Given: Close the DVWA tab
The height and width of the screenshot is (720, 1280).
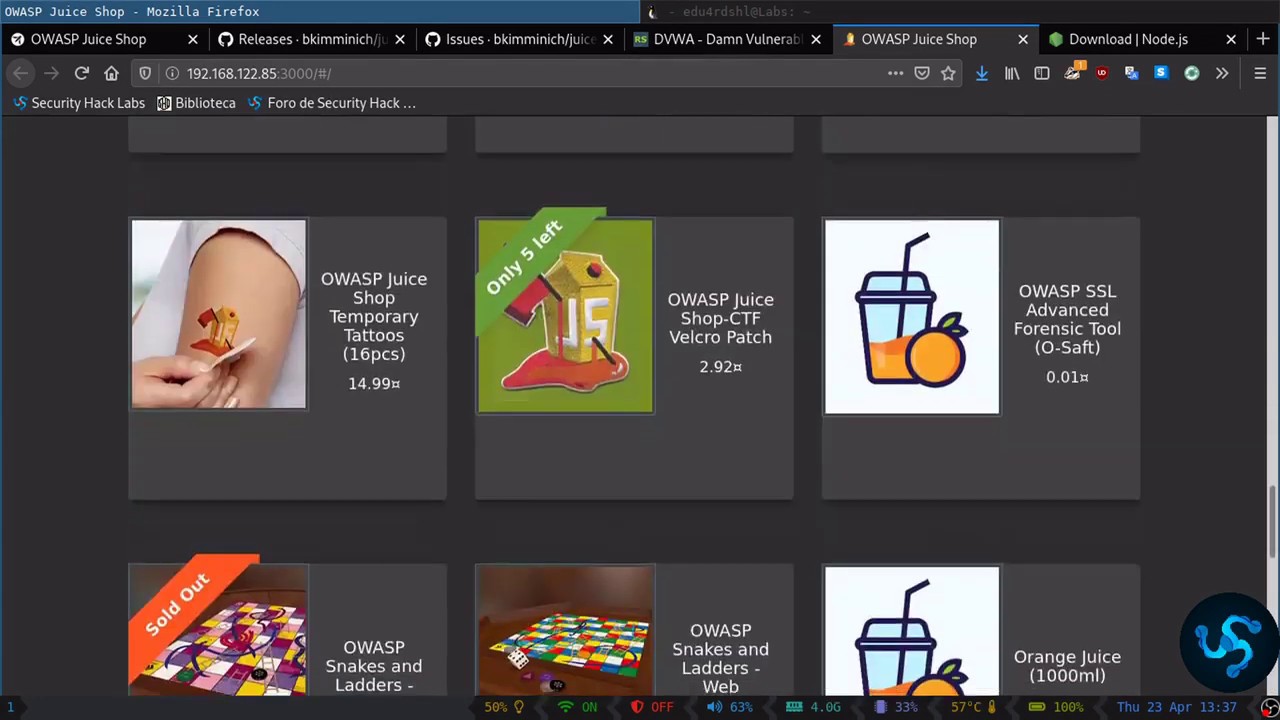Looking at the screenshot, I should click(x=816, y=39).
